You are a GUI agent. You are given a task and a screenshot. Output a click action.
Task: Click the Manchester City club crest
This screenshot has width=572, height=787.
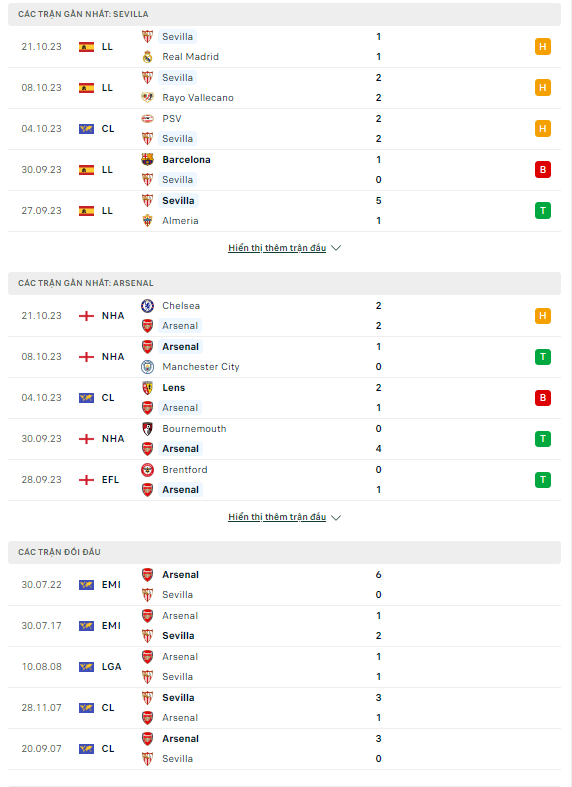pos(147,367)
